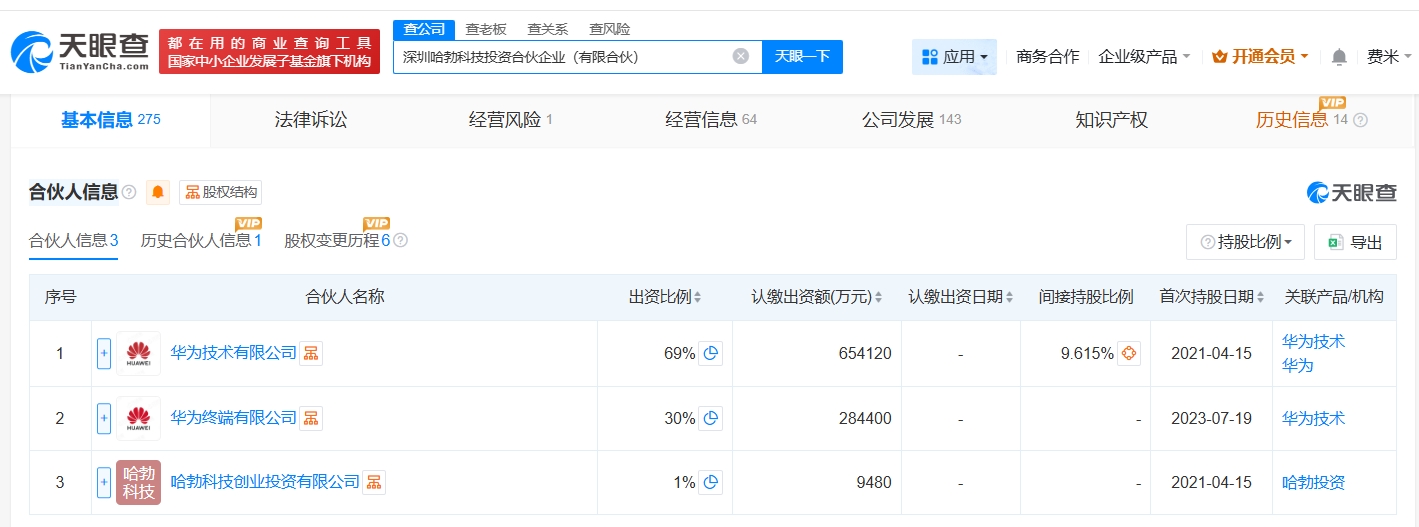1419x527 pixels.
Task: View the pie chart icon for 1% share
Action: [710, 482]
